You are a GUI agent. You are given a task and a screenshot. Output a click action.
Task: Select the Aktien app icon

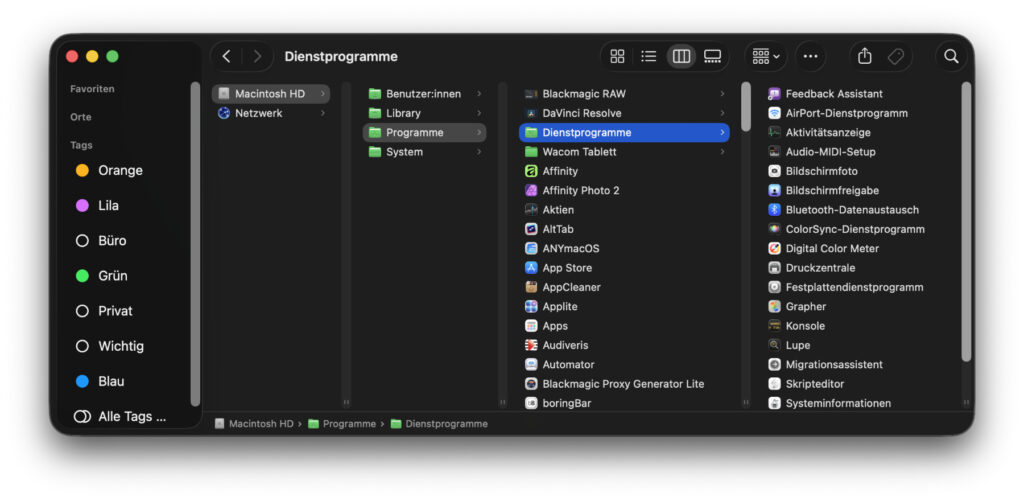pos(531,210)
